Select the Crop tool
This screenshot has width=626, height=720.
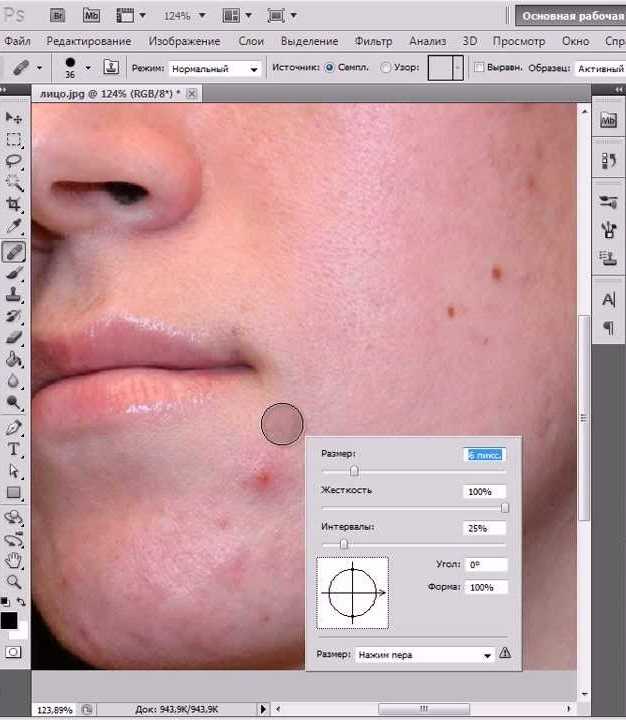[x=14, y=204]
